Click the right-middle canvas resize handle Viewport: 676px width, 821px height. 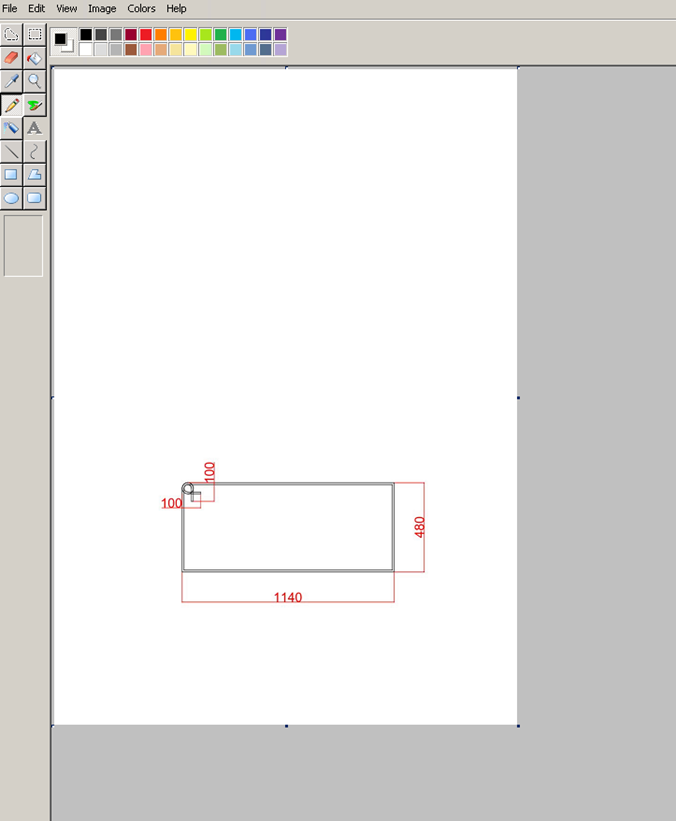(x=518, y=398)
